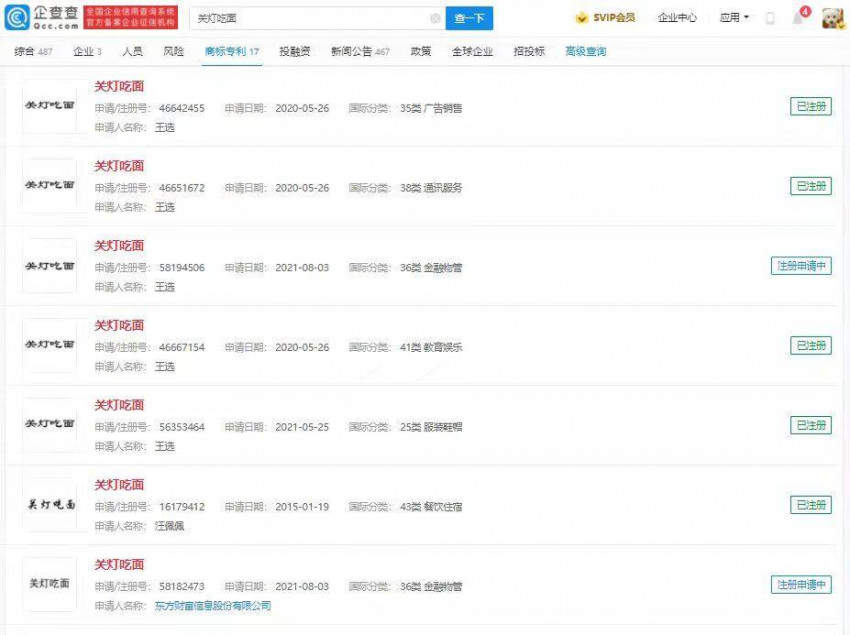Click 已注册 badge for 43类 餐饮住宿 entry
The height and width of the screenshot is (635, 850).
(x=810, y=505)
